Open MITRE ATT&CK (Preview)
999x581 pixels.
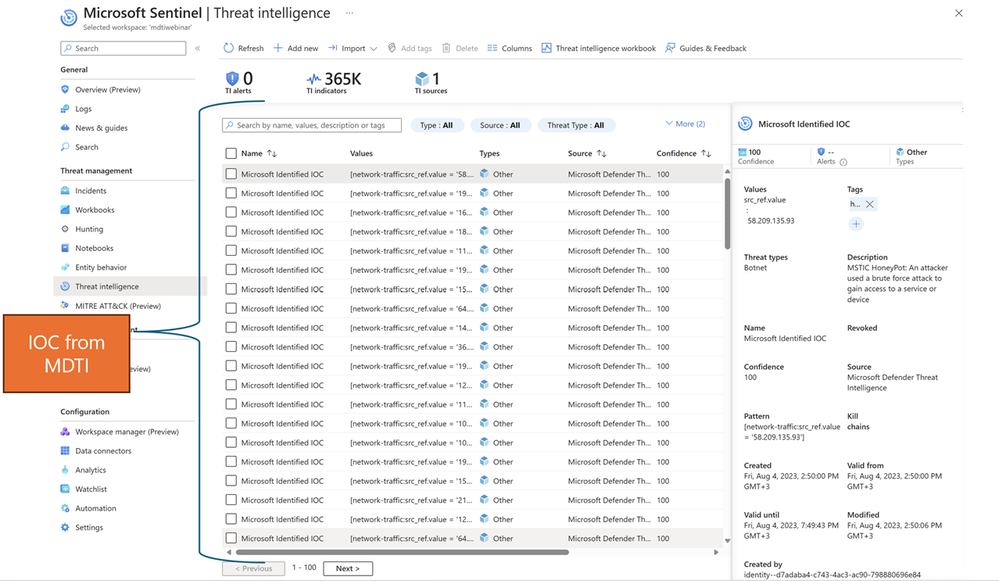pos(118,306)
